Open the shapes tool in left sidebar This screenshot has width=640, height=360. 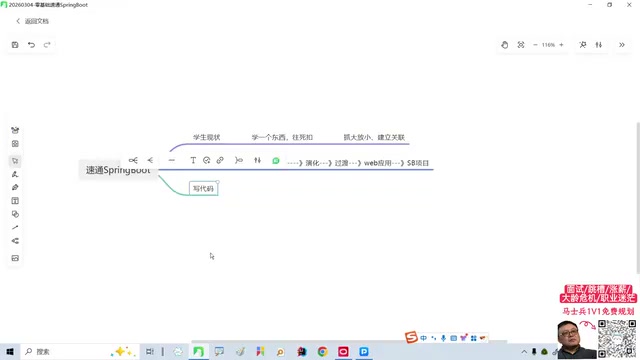[x=15, y=214]
